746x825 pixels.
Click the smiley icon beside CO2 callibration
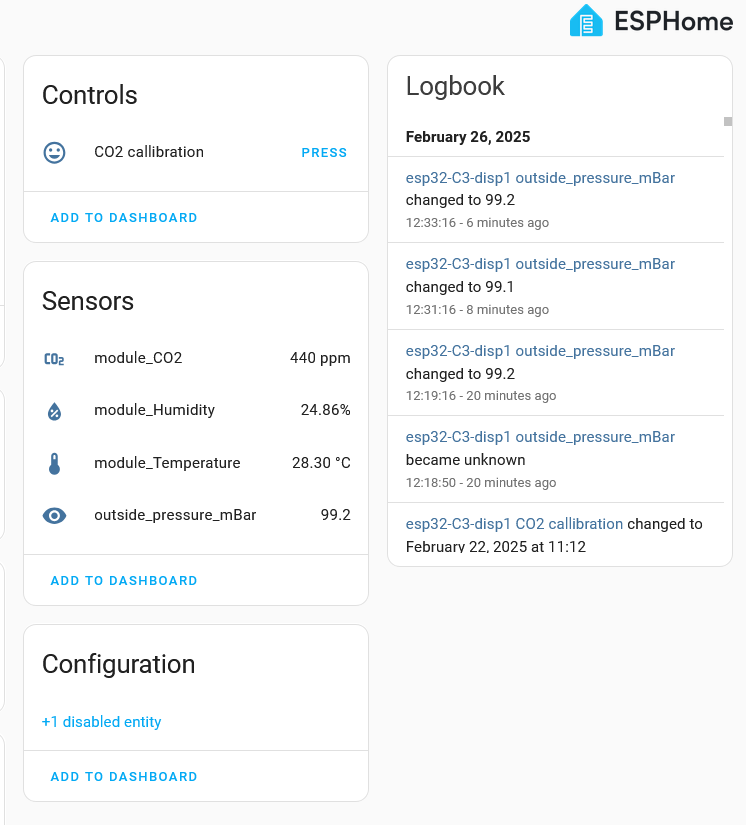[x=54, y=153]
